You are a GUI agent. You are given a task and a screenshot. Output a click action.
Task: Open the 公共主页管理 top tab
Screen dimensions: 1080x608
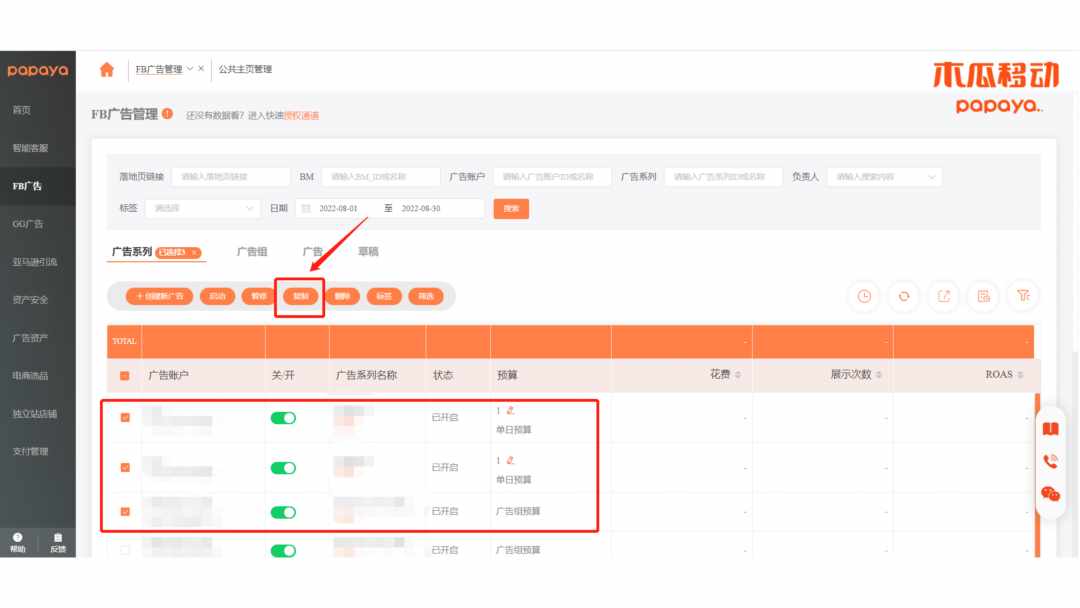click(245, 70)
